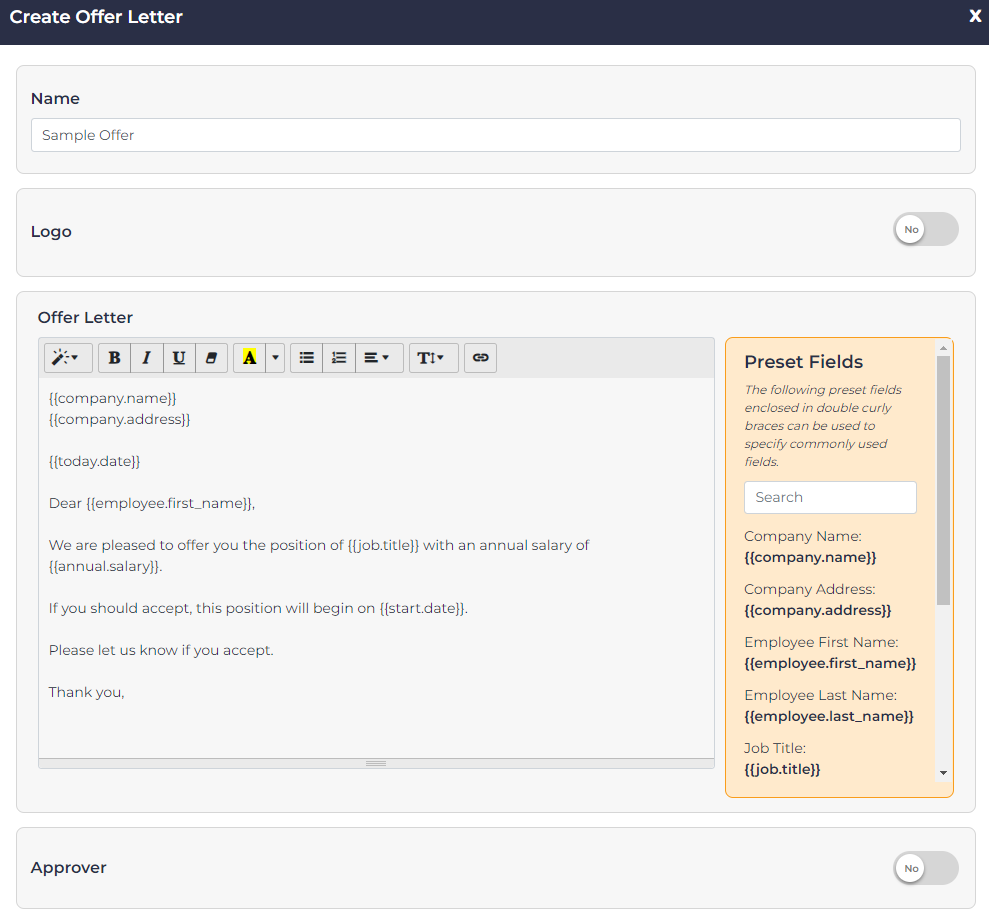This screenshot has height=912, width=989.
Task: Apply the yellow highlight color button
Action: (249, 358)
